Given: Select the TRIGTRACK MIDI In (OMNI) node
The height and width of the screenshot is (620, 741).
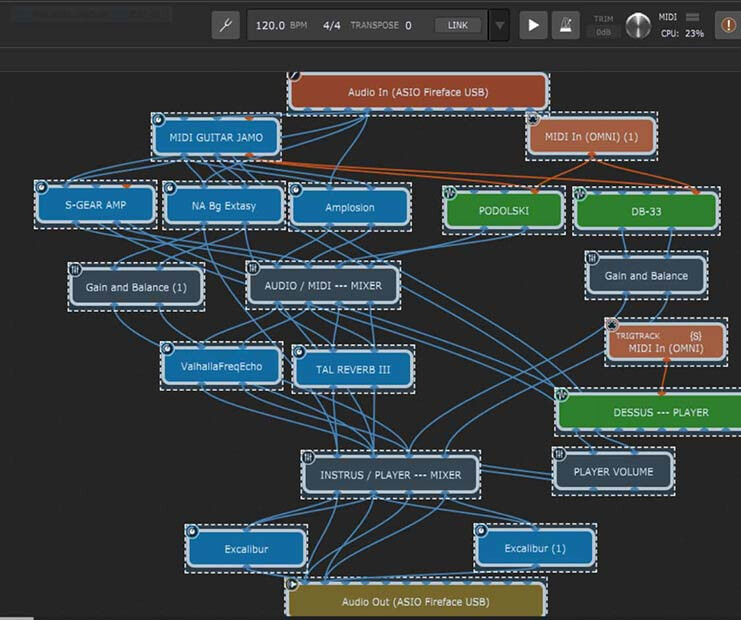Looking at the screenshot, I should (x=666, y=343).
